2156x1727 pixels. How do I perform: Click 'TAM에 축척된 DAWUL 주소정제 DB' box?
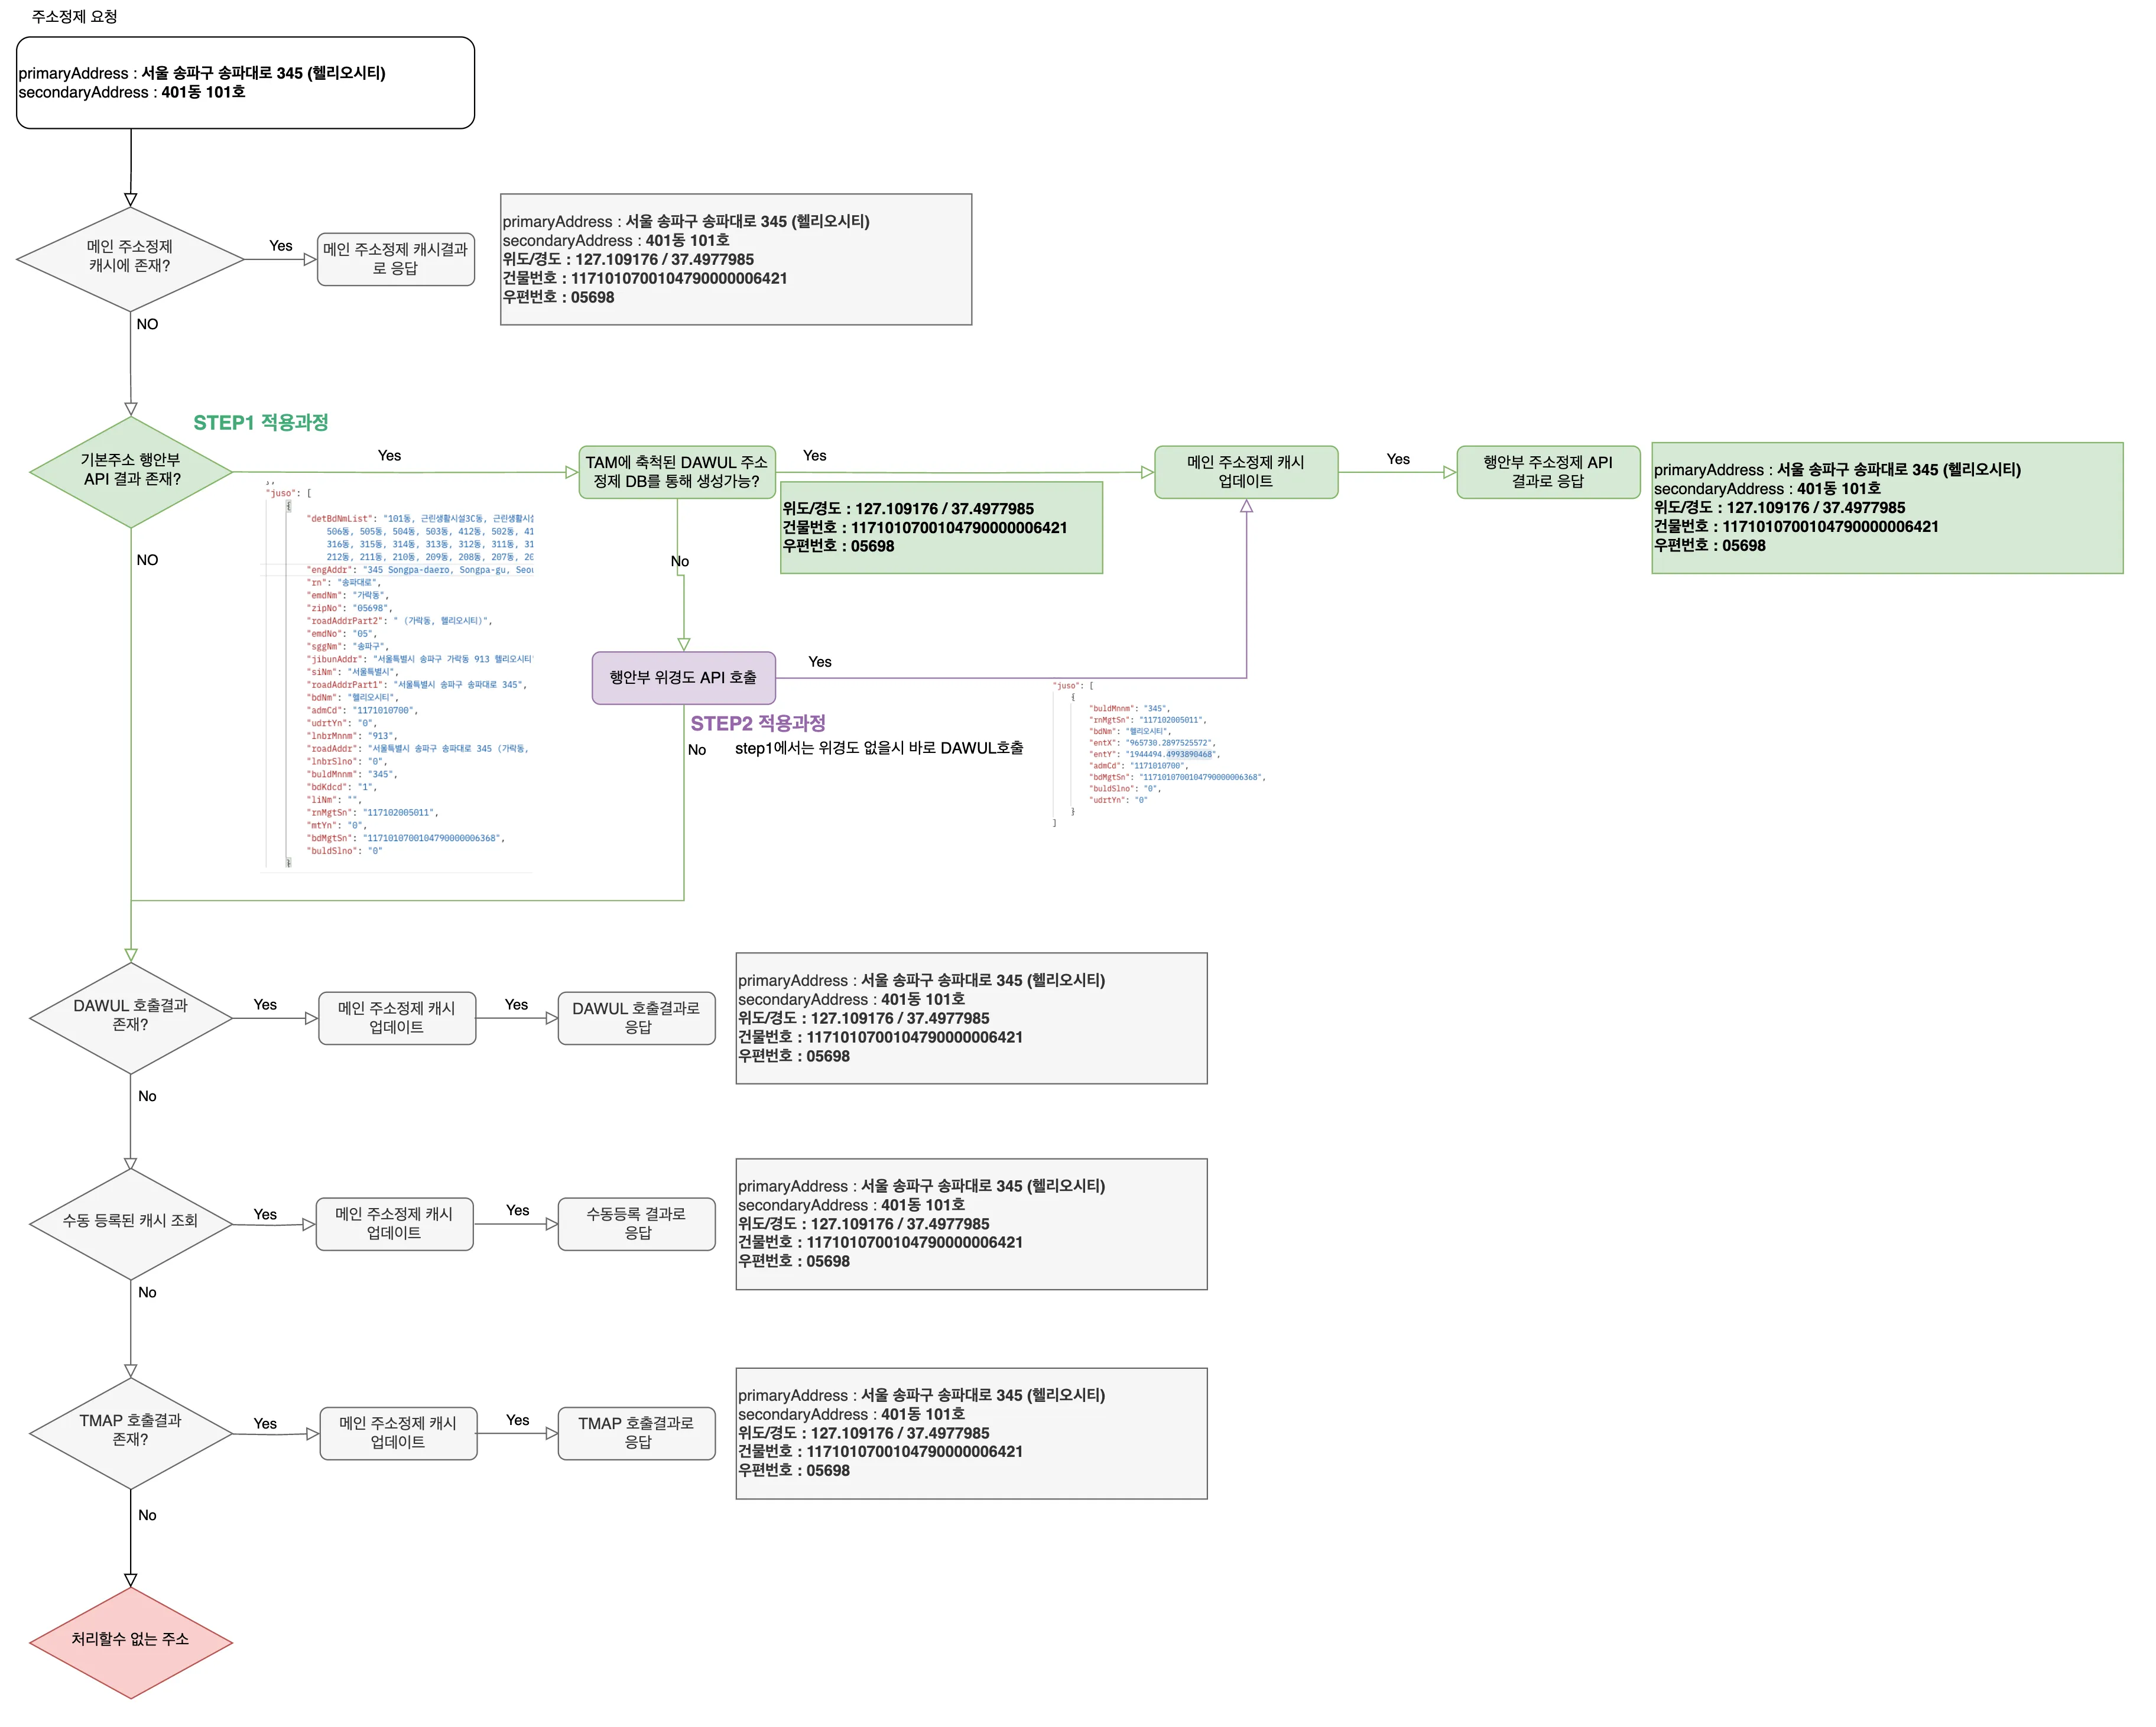[677, 472]
